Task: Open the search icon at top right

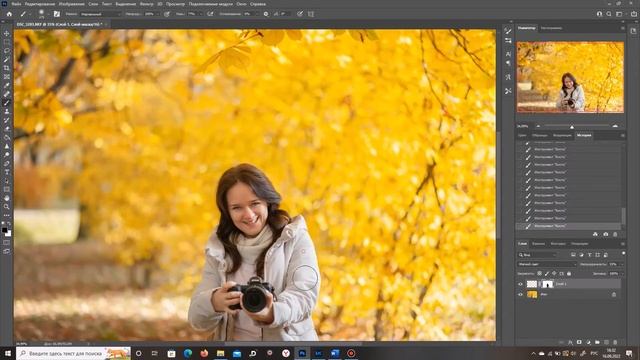Action: pos(609,14)
